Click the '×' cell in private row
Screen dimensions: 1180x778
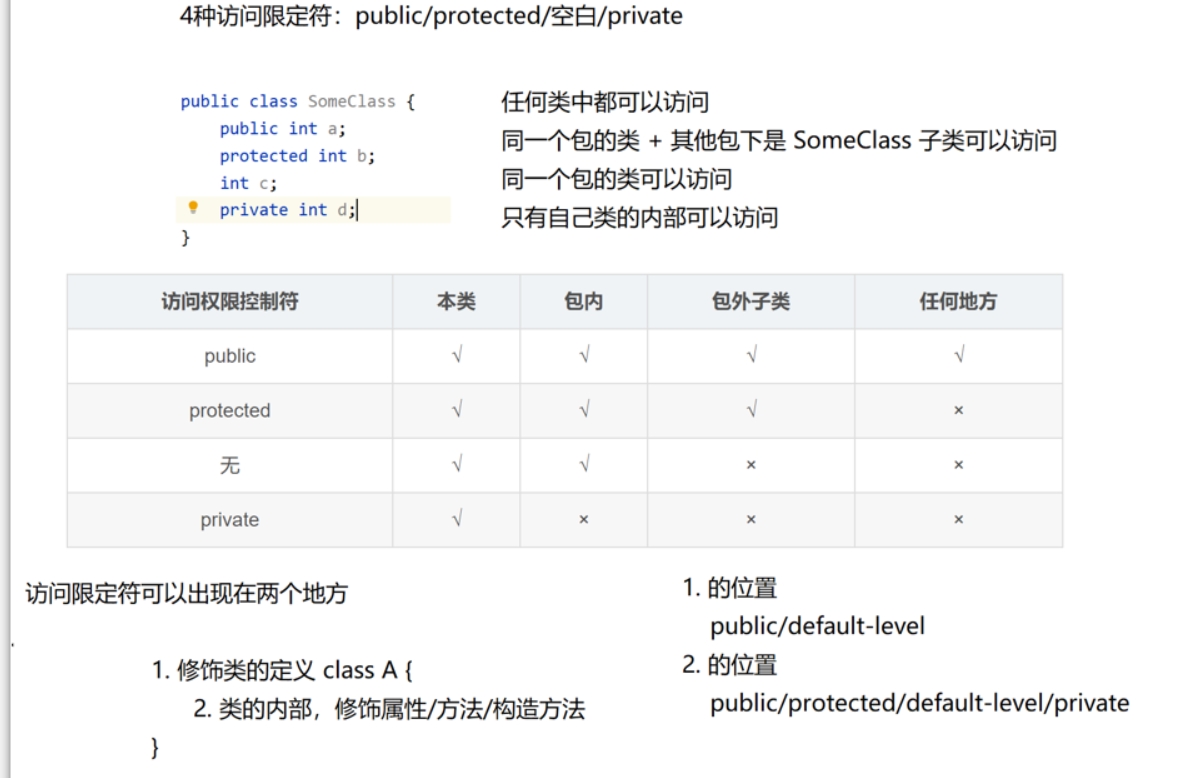click(x=584, y=519)
